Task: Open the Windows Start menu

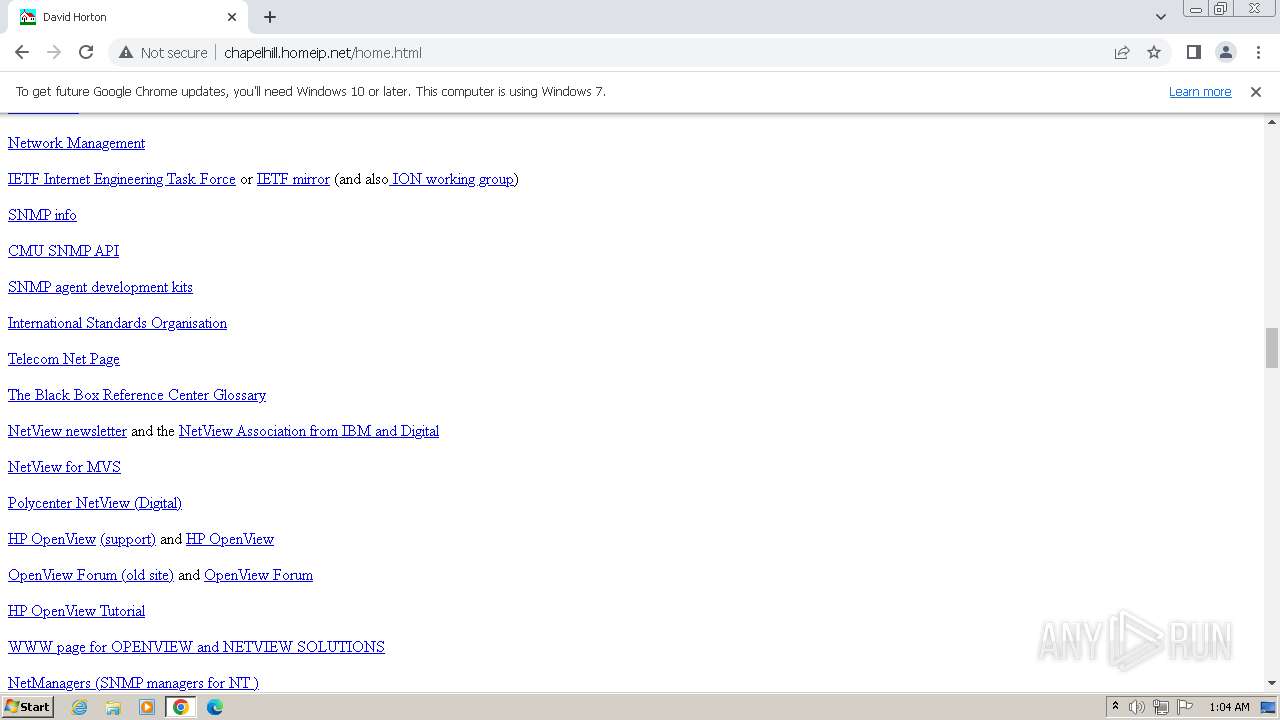Action: click(28, 707)
